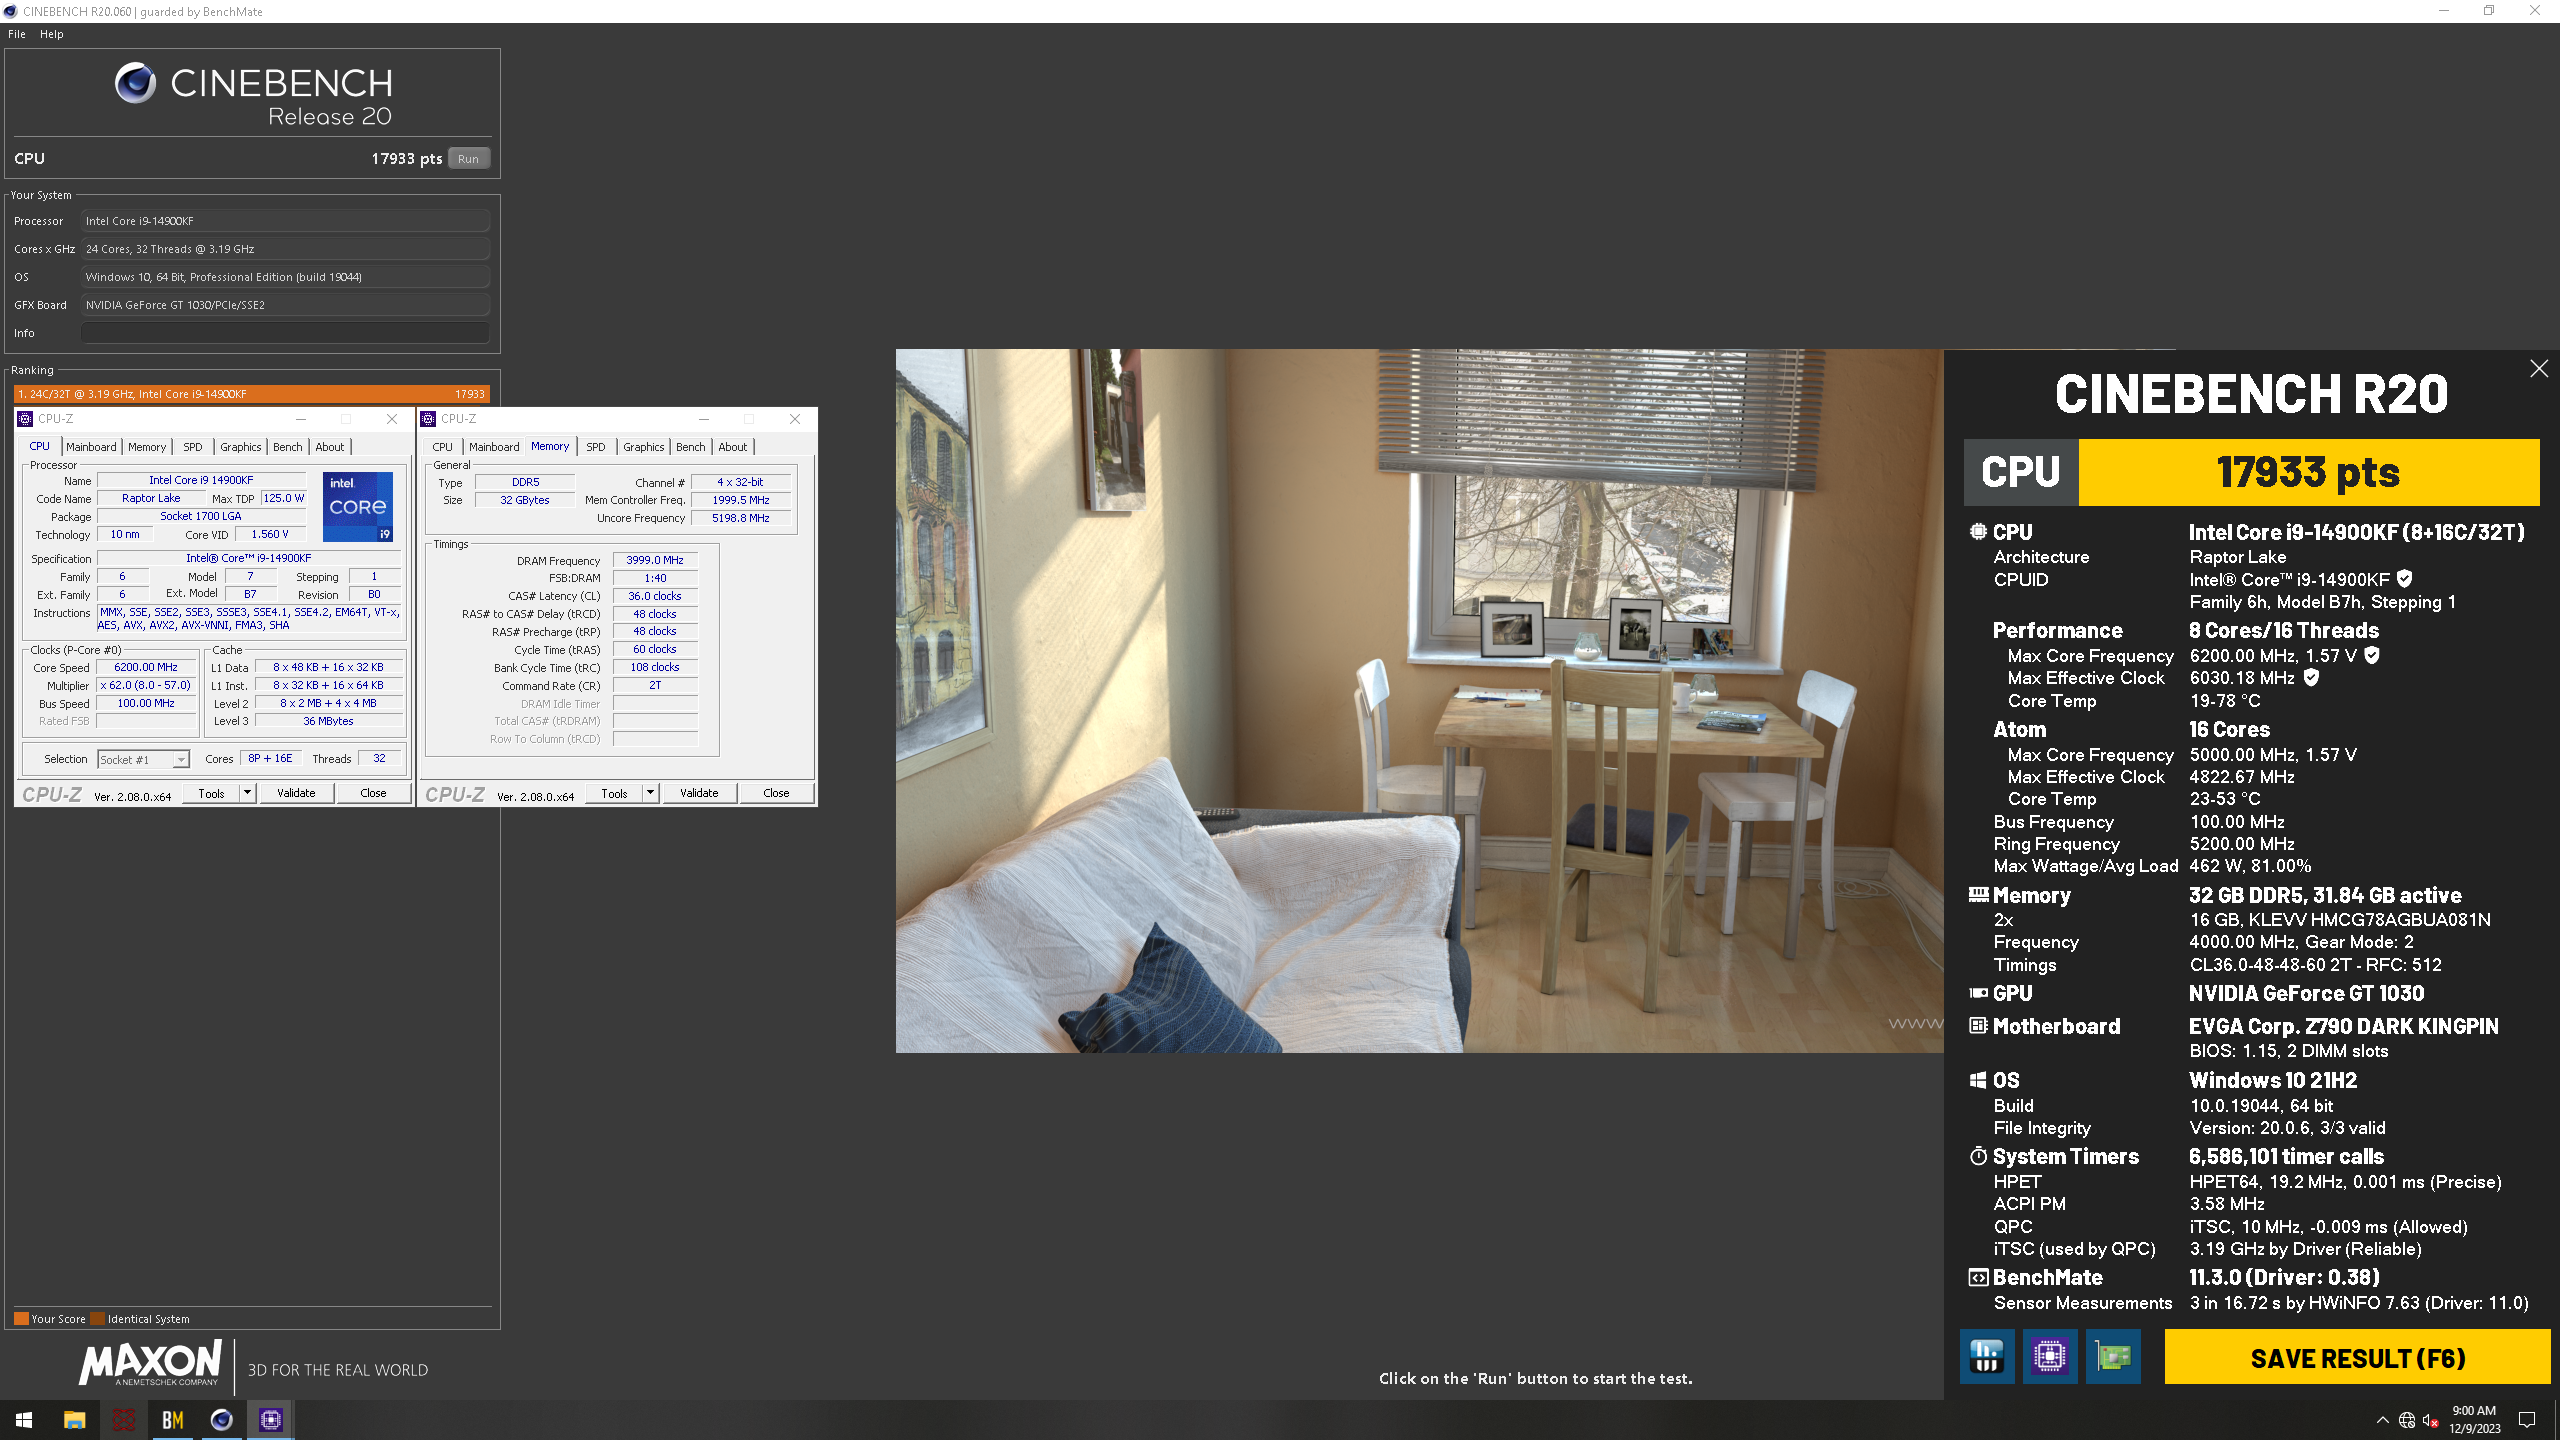Click the CPUID verified shield icon
The height and width of the screenshot is (1440, 2560).
(x=2405, y=578)
